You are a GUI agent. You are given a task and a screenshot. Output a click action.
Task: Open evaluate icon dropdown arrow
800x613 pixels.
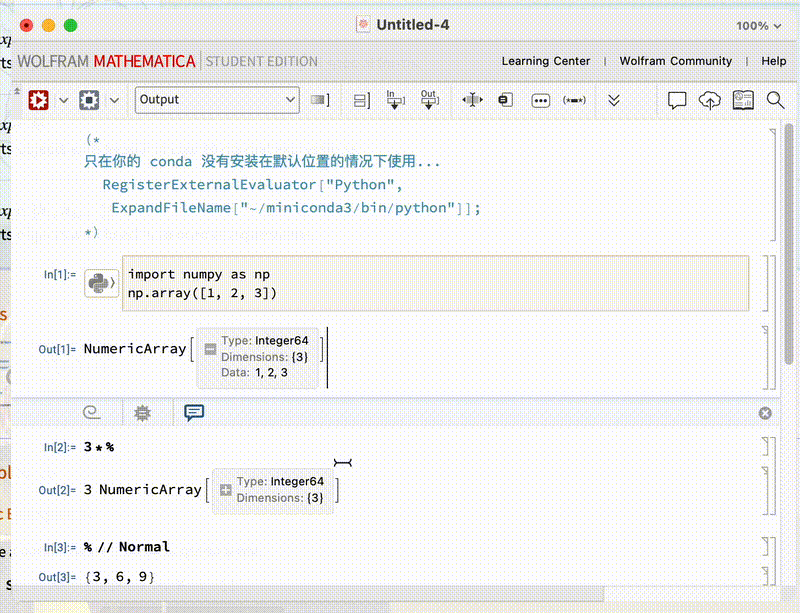[x=63, y=100]
